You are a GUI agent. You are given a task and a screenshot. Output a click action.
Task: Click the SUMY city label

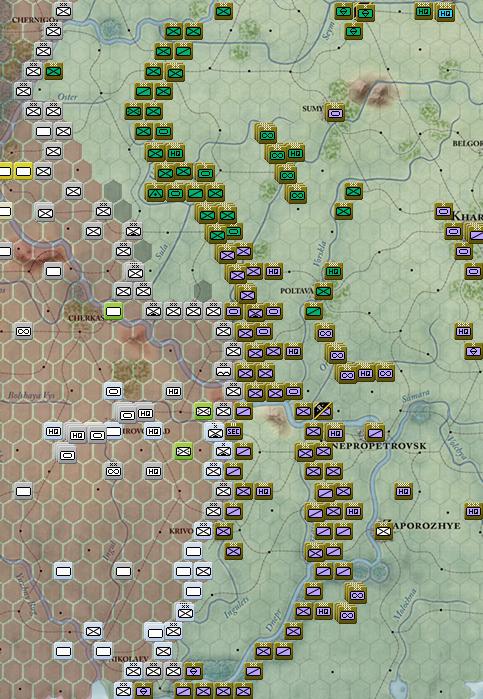point(313,108)
